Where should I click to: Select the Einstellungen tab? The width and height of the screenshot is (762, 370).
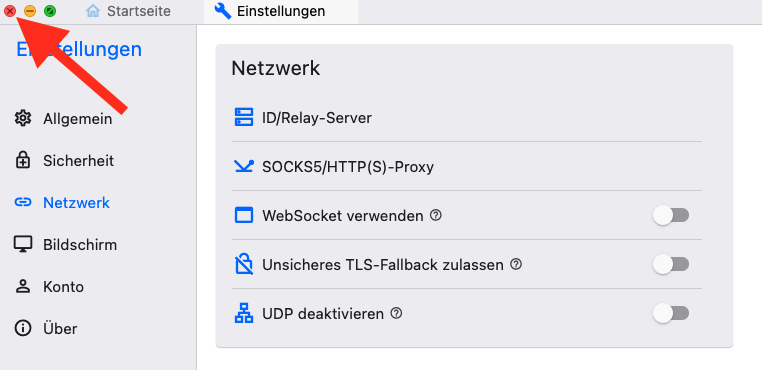click(x=280, y=11)
